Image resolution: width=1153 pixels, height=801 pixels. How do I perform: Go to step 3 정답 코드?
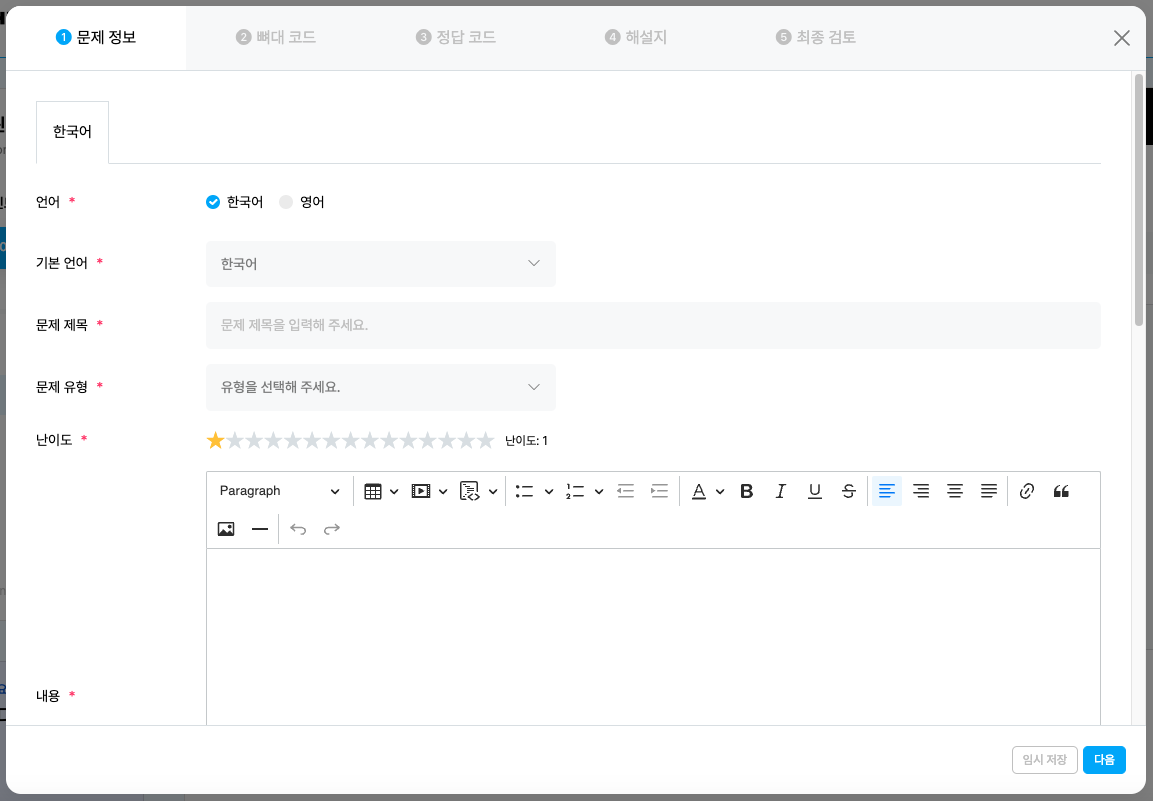pos(456,38)
